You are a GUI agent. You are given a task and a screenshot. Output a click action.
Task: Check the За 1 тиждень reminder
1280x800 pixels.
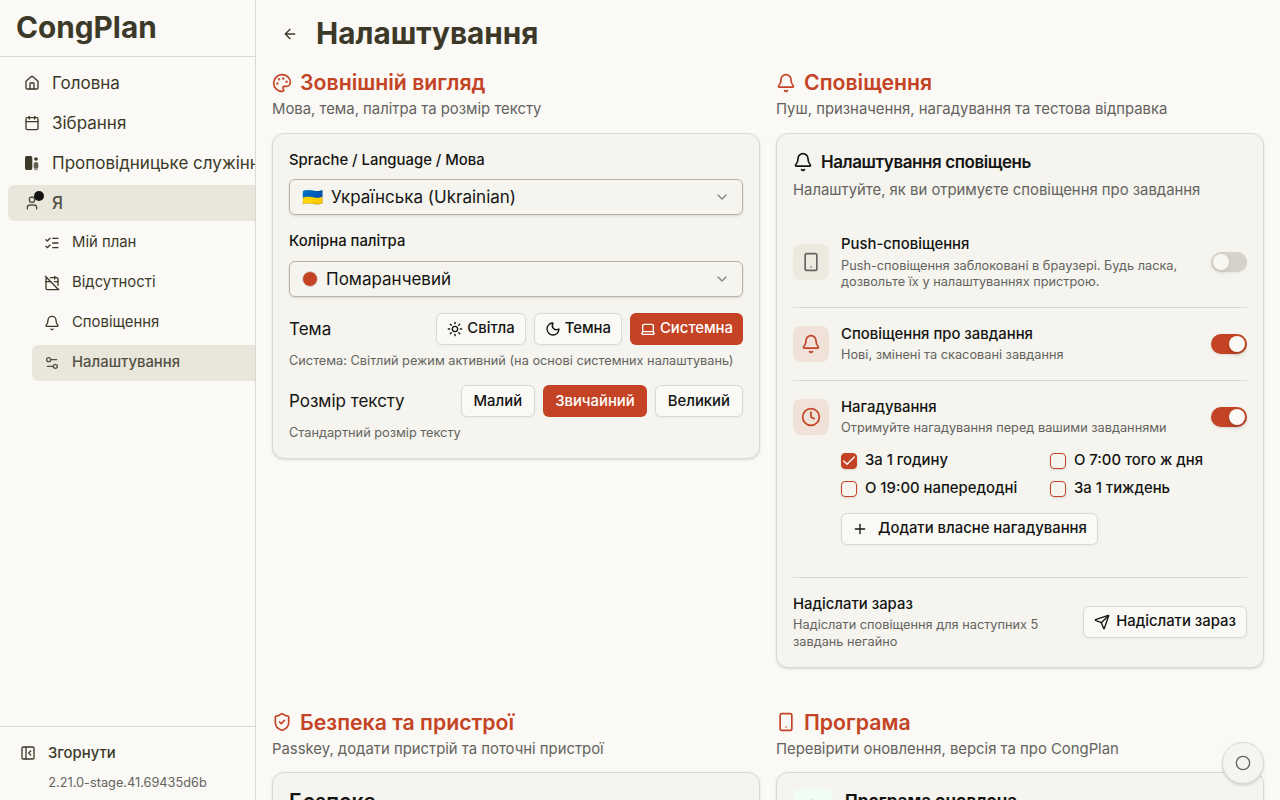(1058, 489)
